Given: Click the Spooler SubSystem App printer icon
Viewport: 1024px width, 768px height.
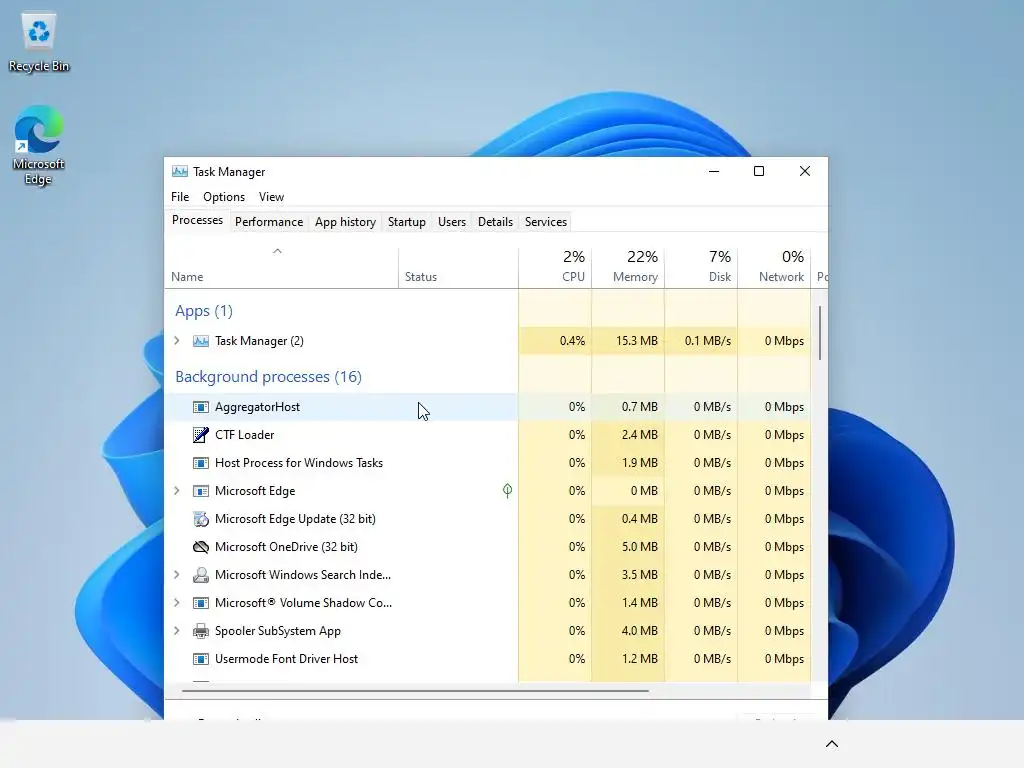Looking at the screenshot, I should click(x=201, y=632).
